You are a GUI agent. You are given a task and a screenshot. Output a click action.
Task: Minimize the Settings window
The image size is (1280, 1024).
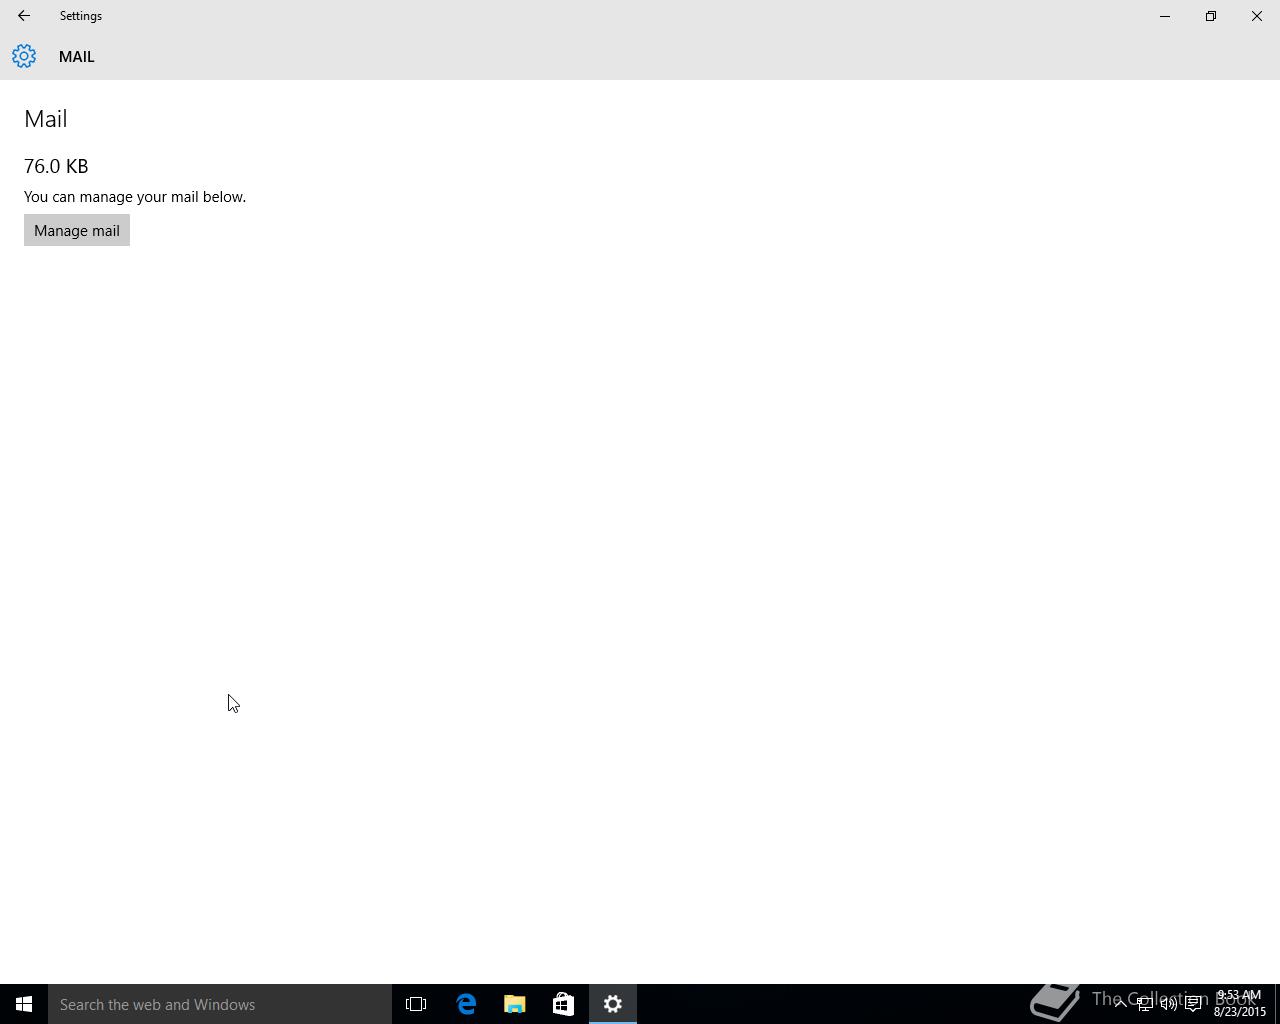(1165, 16)
